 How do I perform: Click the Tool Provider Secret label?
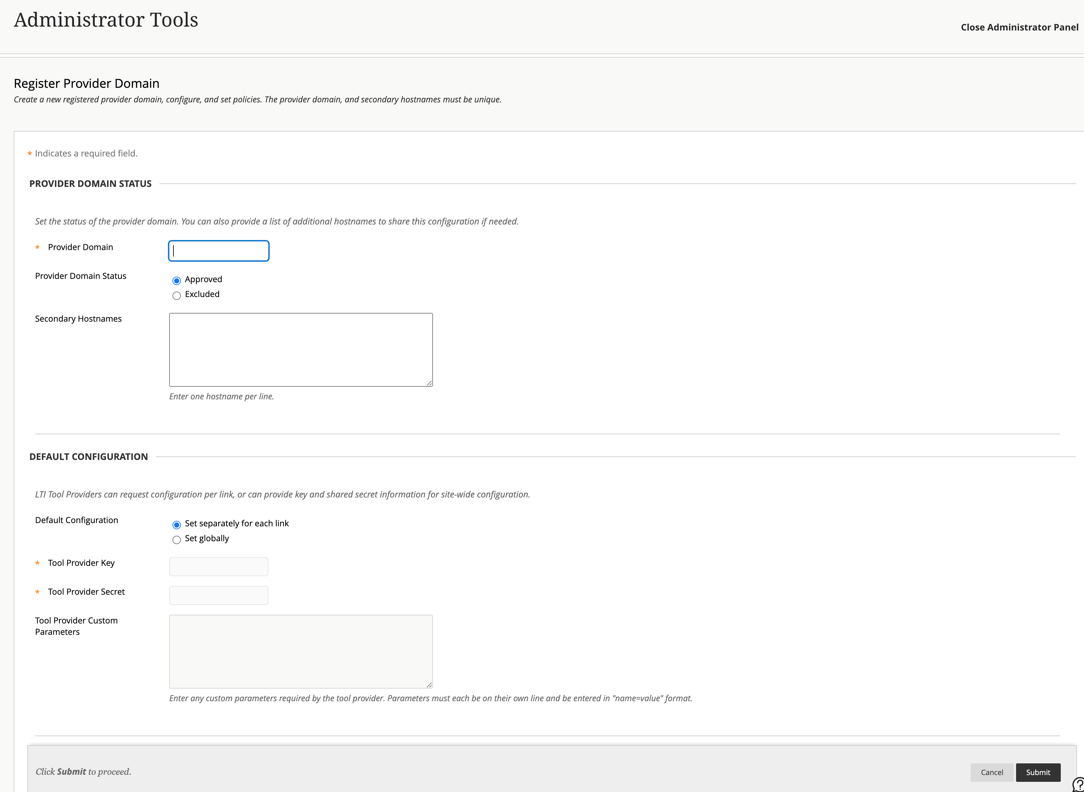click(x=86, y=592)
